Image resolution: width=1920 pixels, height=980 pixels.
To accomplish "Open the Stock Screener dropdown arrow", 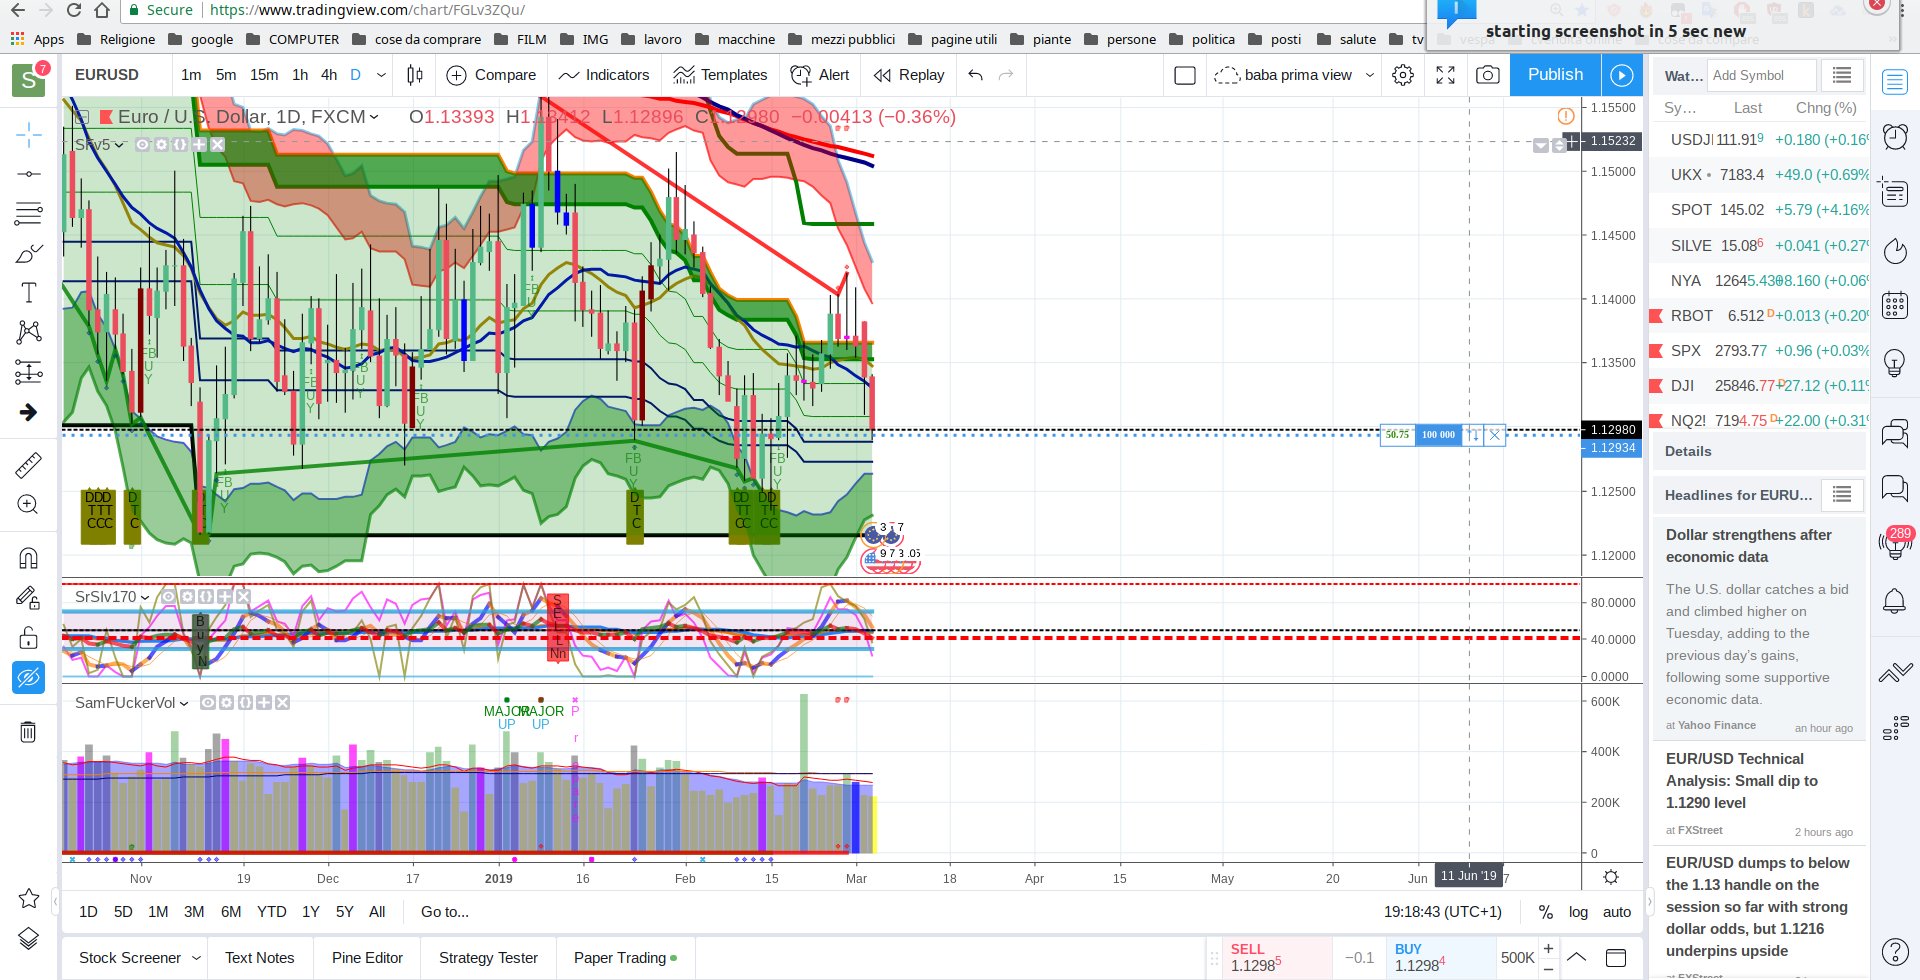I will [196, 958].
